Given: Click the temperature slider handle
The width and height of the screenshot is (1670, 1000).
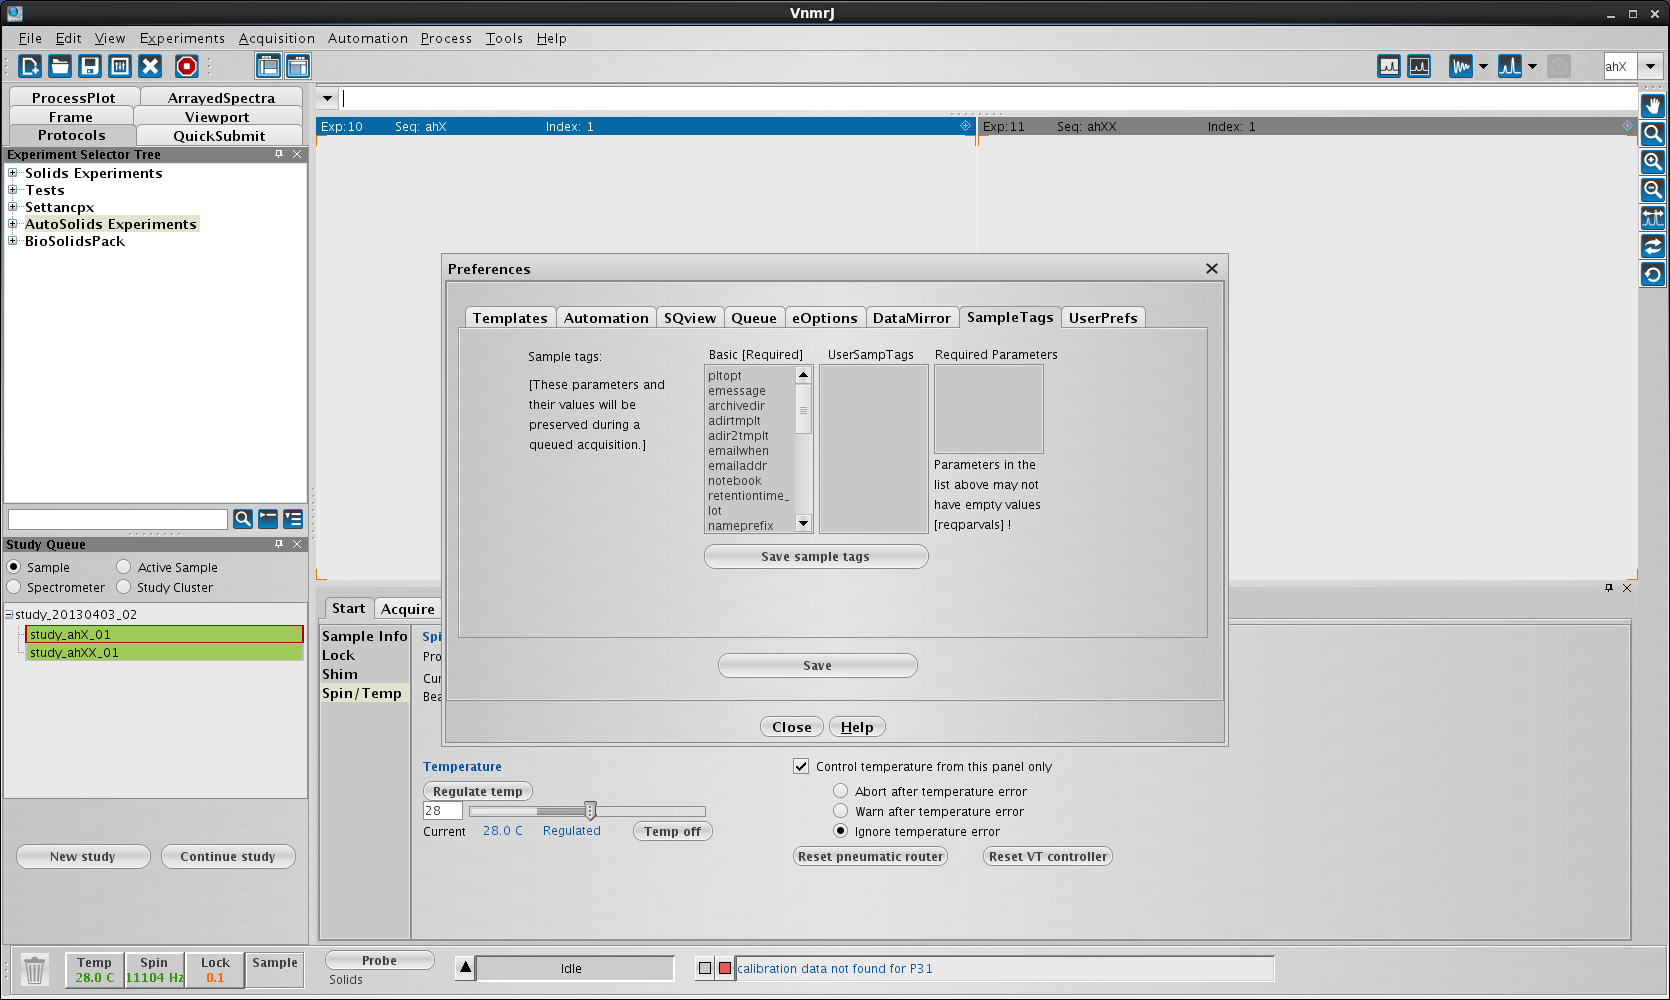Looking at the screenshot, I should tap(590, 811).
